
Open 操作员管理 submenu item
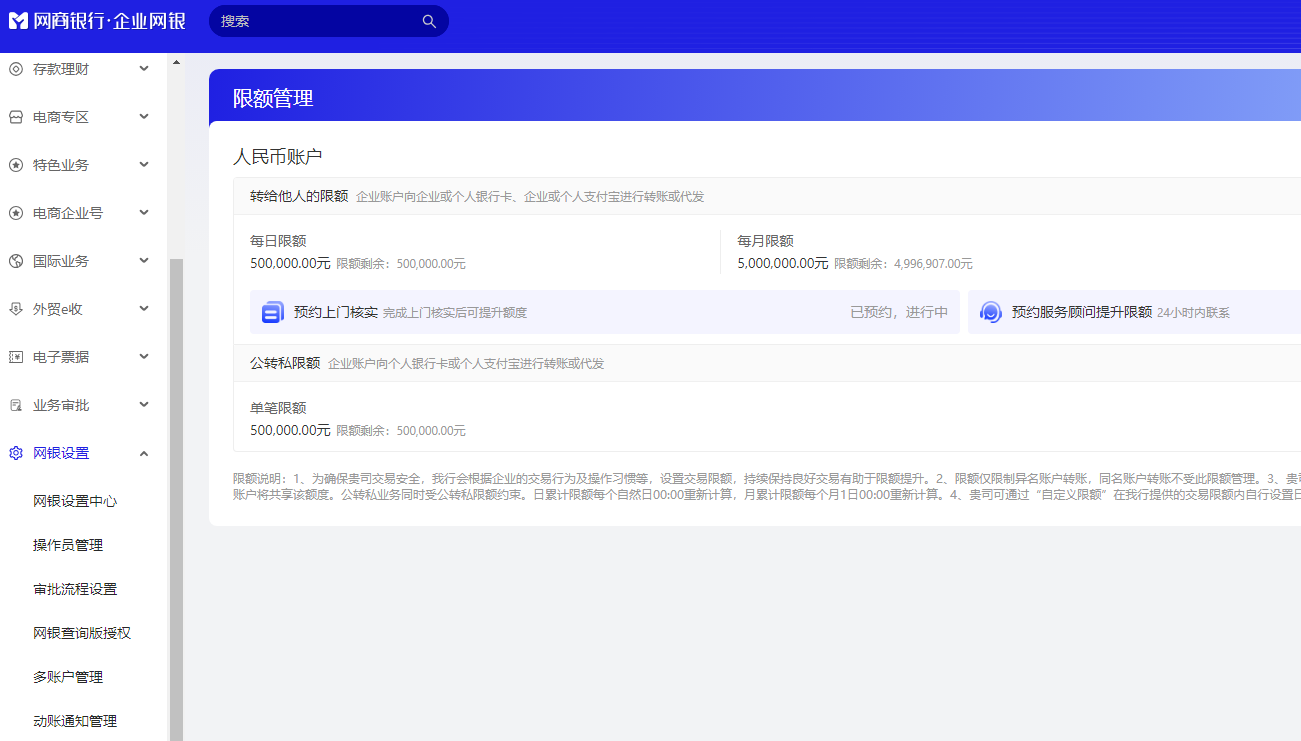pos(68,545)
